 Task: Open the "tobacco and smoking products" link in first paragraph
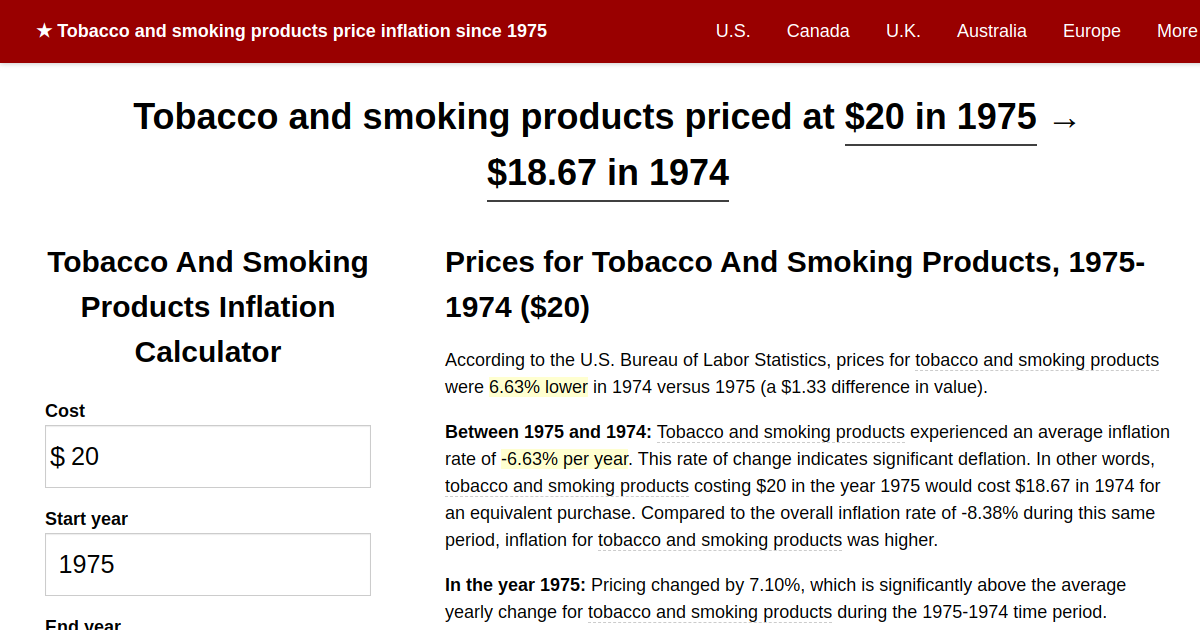coord(1037,359)
